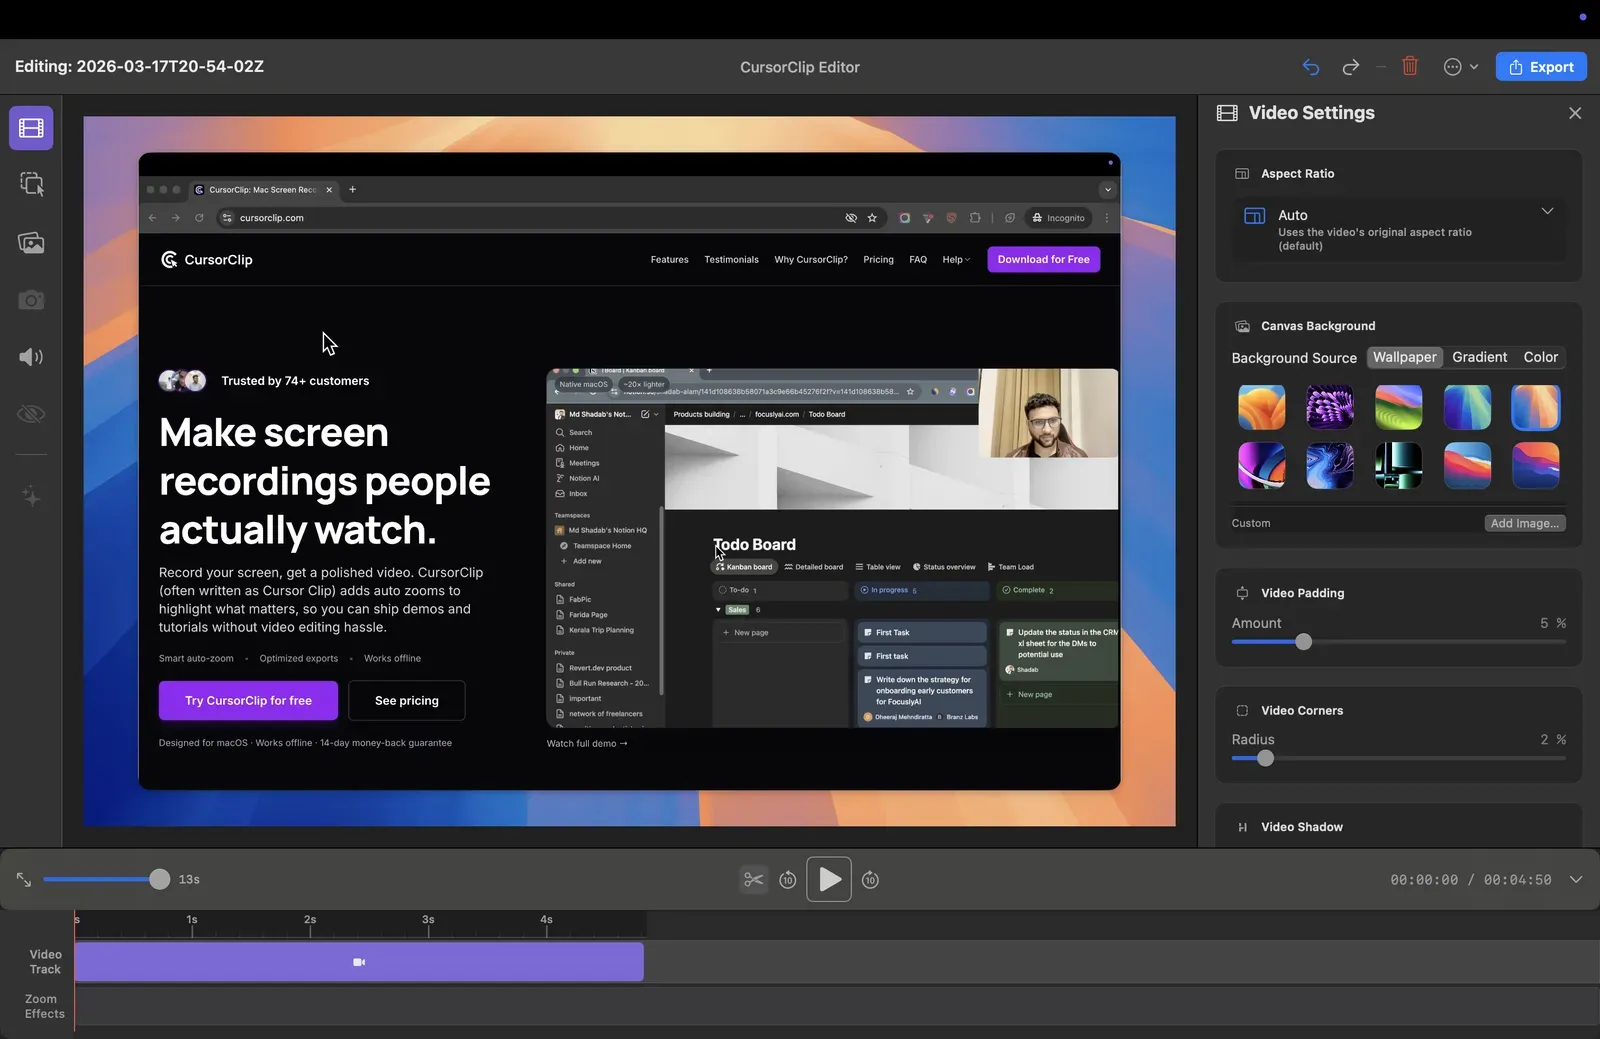Open the Video Settings filmstrip sidebar icon
This screenshot has width=1600, height=1039.
[x=31, y=128]
